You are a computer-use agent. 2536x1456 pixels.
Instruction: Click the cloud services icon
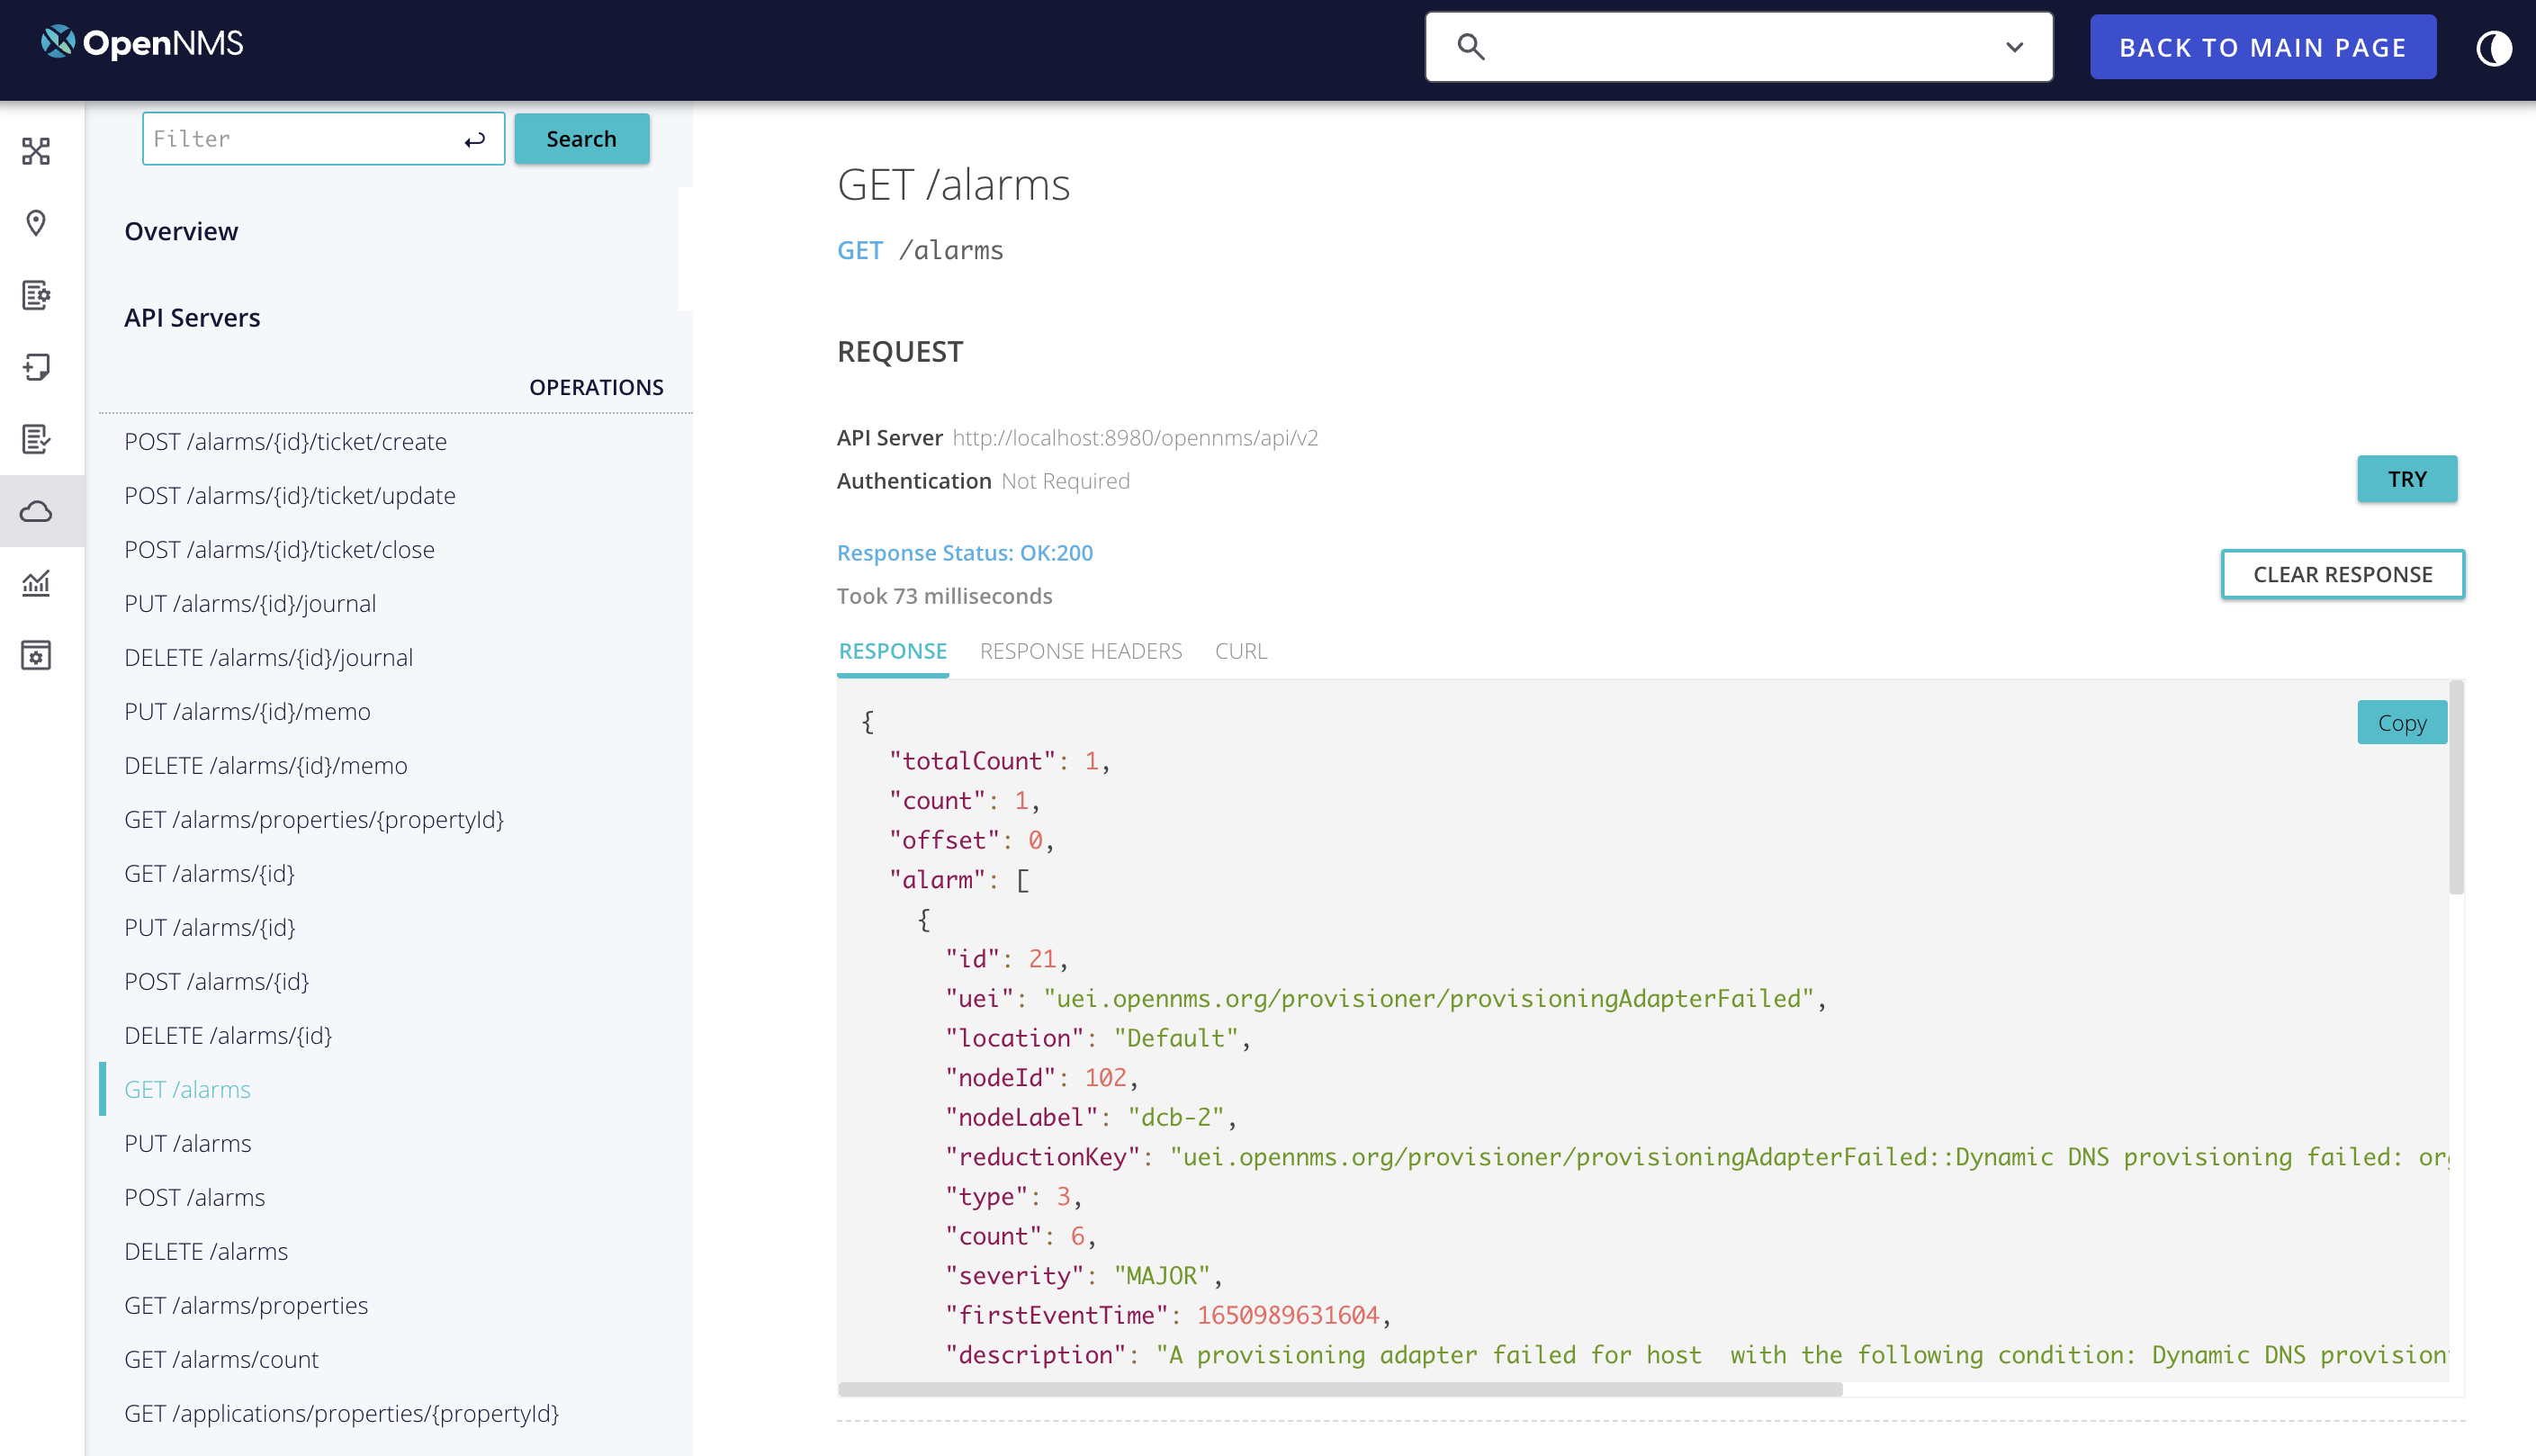[x=37, y=510]
